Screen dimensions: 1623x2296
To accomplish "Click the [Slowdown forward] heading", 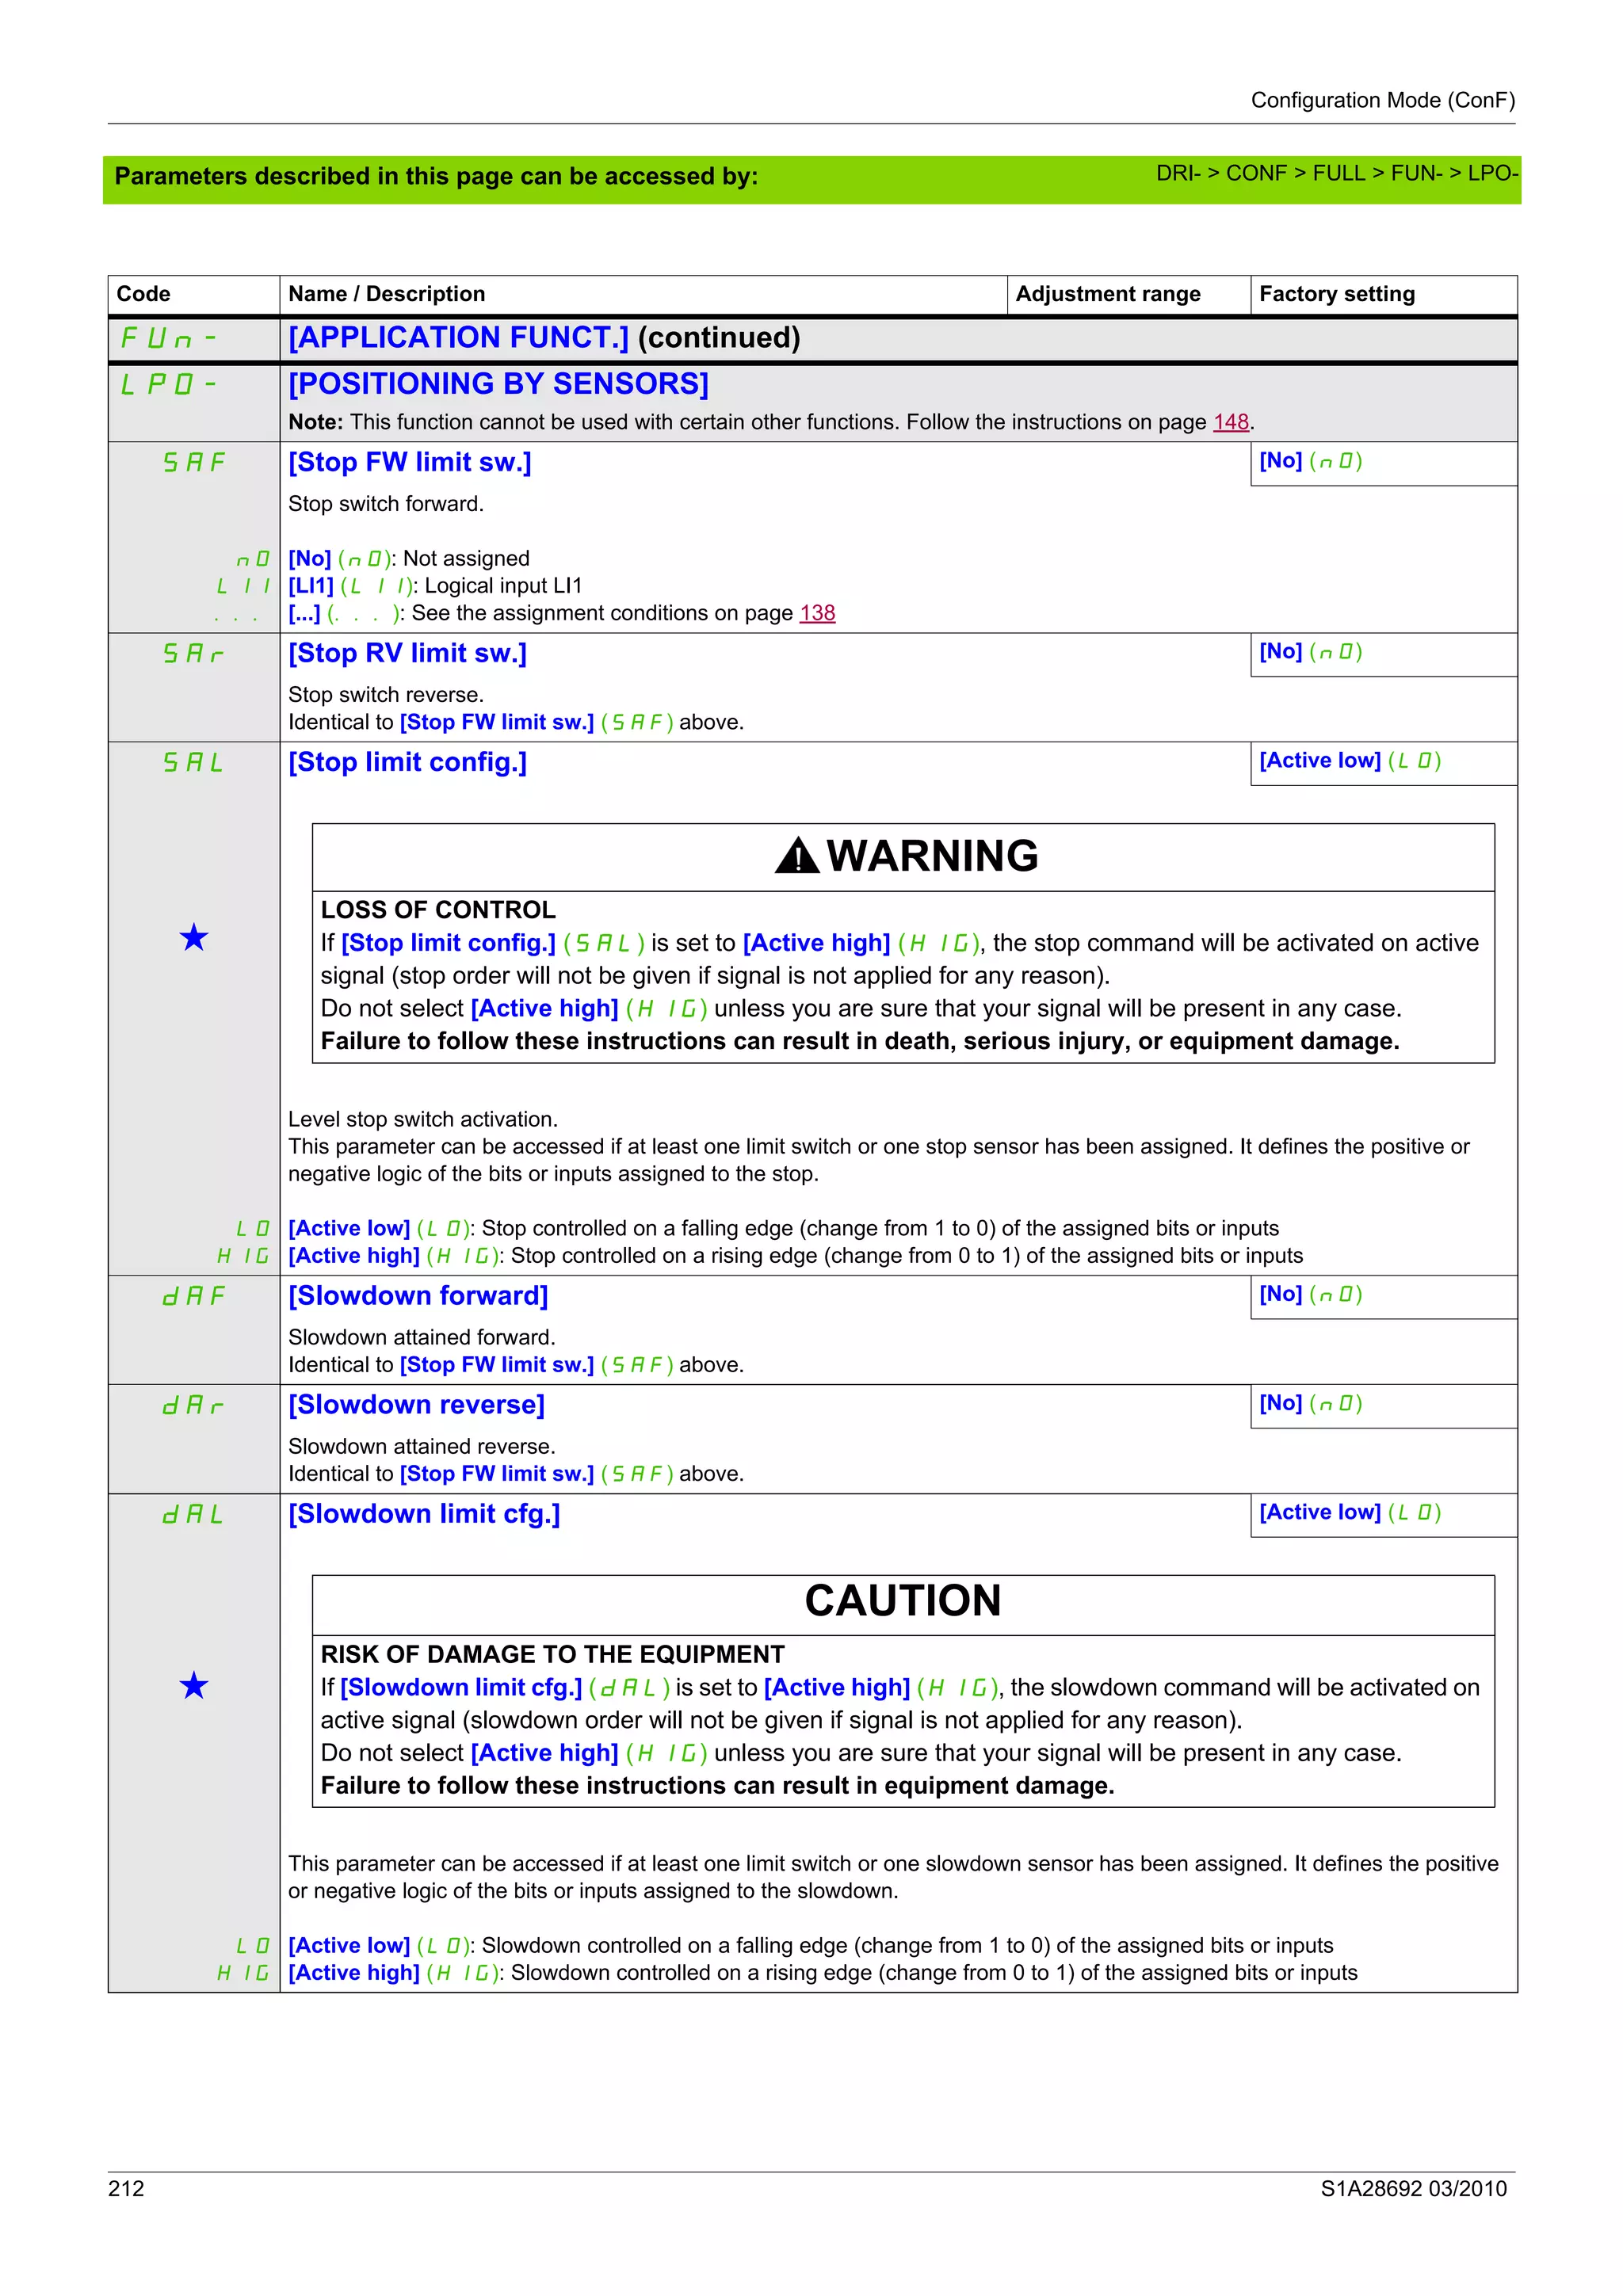I will (418, 1296).
